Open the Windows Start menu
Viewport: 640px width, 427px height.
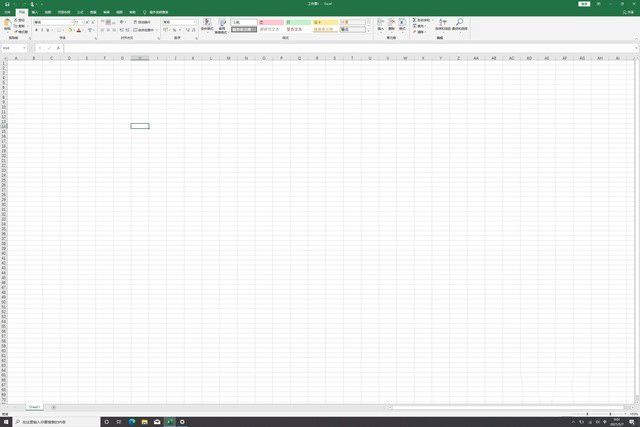coord(6,422)
